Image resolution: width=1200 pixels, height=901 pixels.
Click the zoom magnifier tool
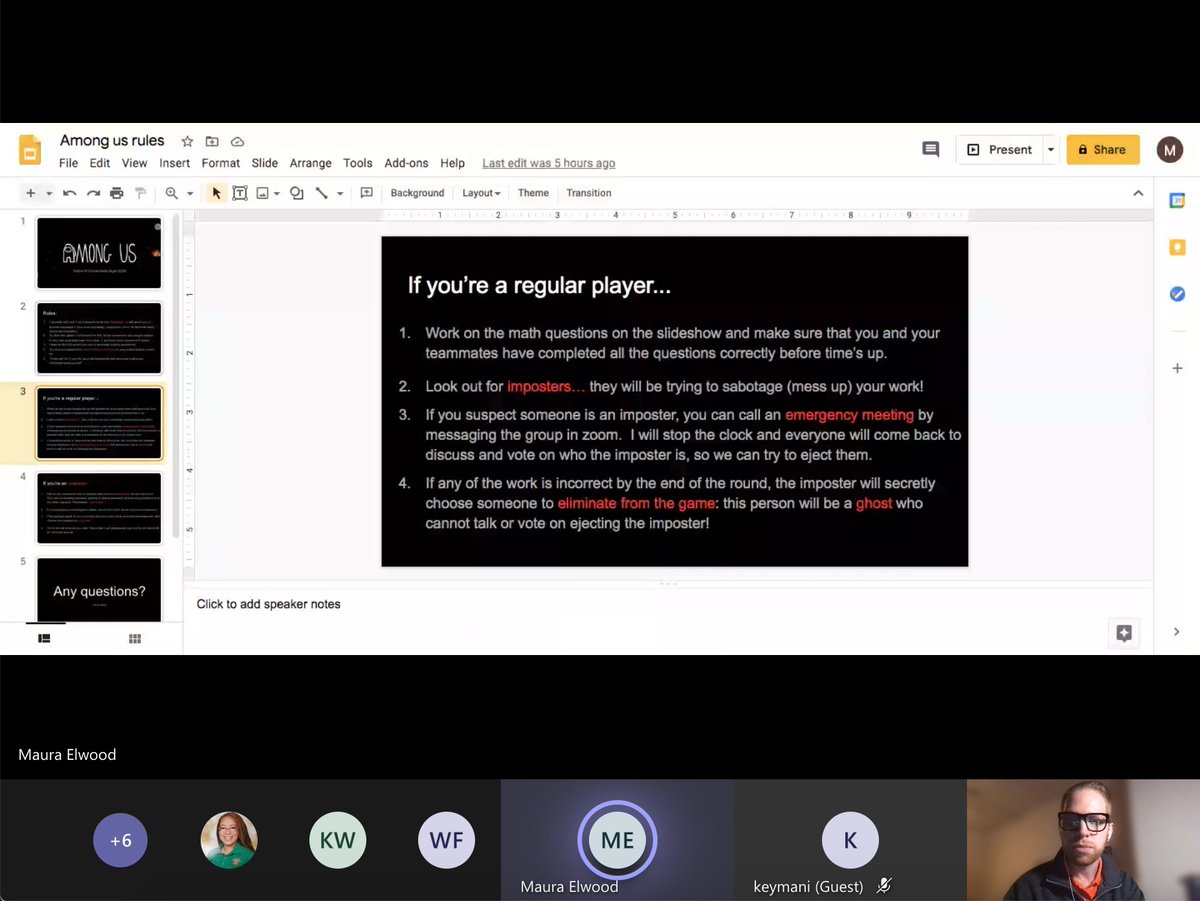coord(172,193)
